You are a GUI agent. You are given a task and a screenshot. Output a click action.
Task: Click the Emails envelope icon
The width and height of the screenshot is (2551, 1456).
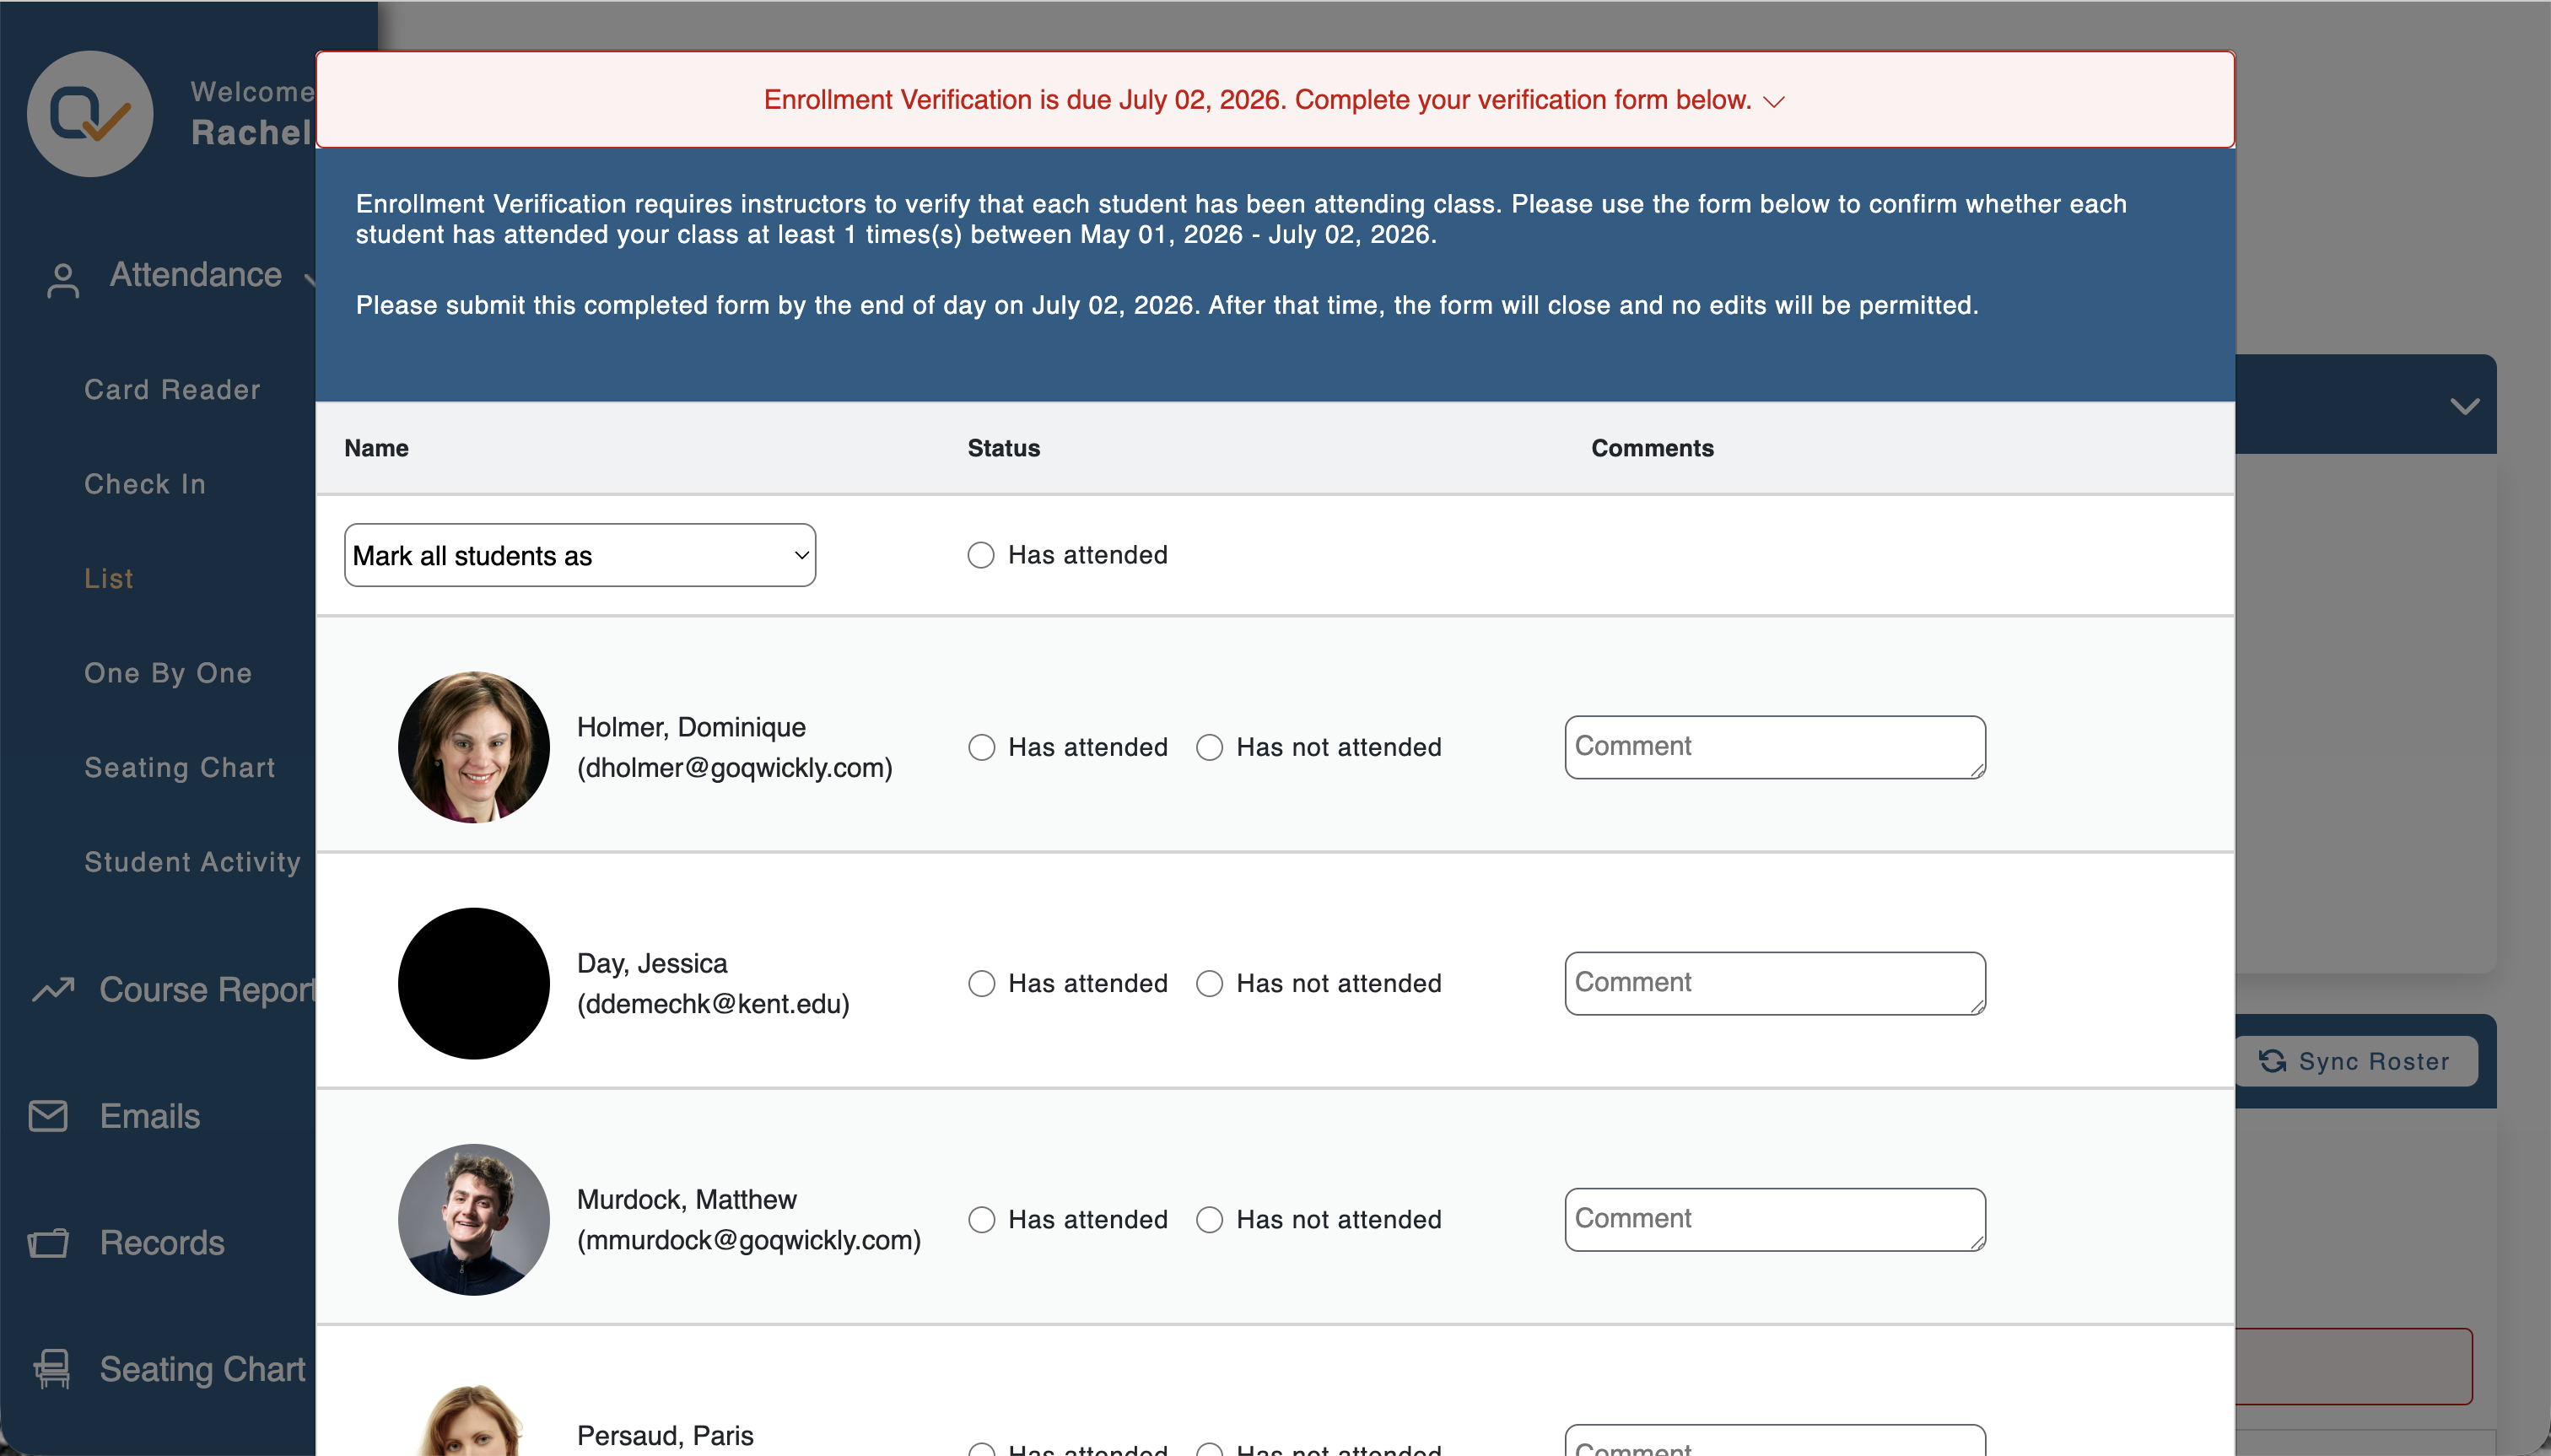(x=48, y=1116)
